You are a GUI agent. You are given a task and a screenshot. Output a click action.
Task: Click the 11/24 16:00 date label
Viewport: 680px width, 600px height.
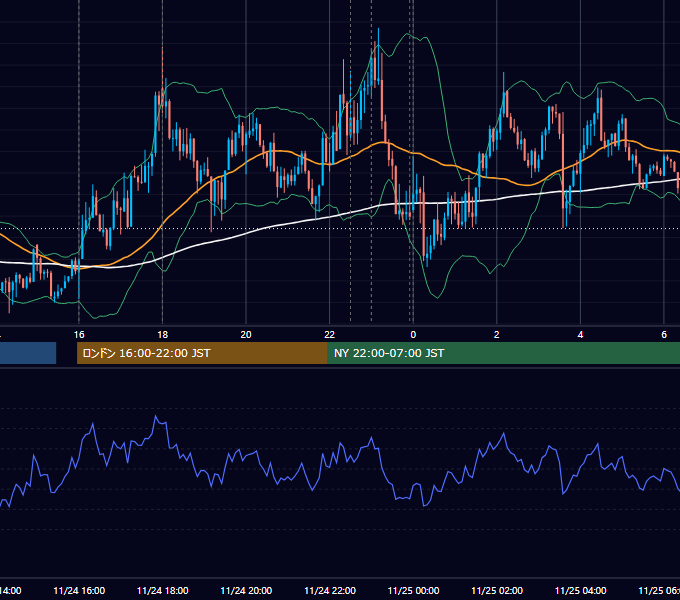click(79, 590)
